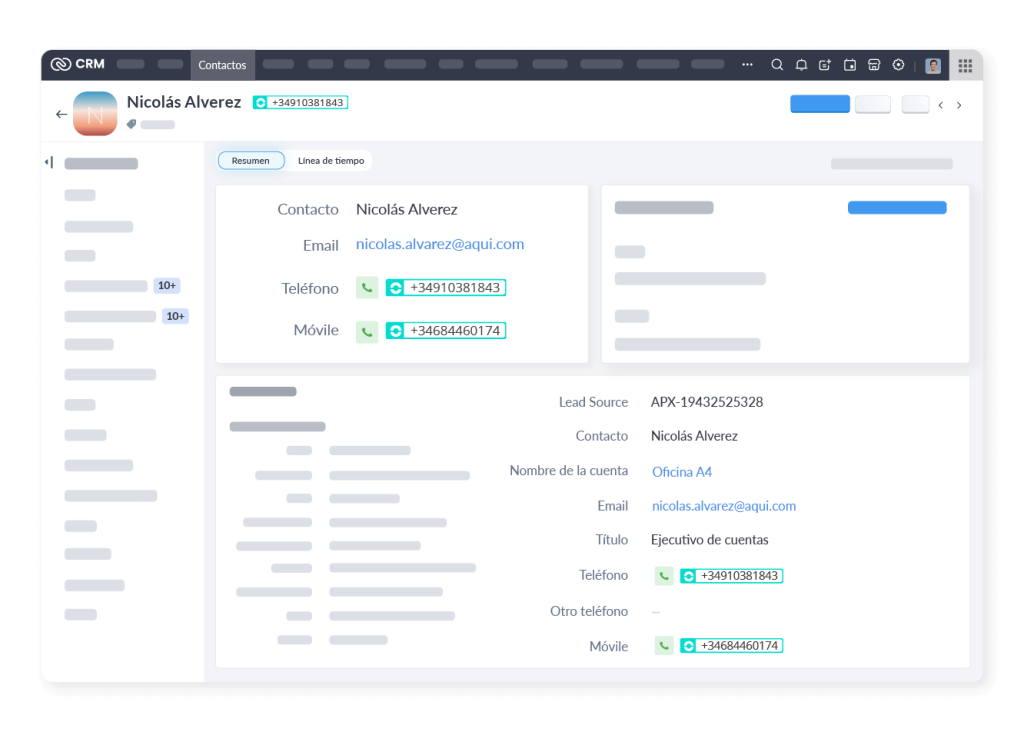
Task: Go to next contact record arrow
Action: [959, 105]
